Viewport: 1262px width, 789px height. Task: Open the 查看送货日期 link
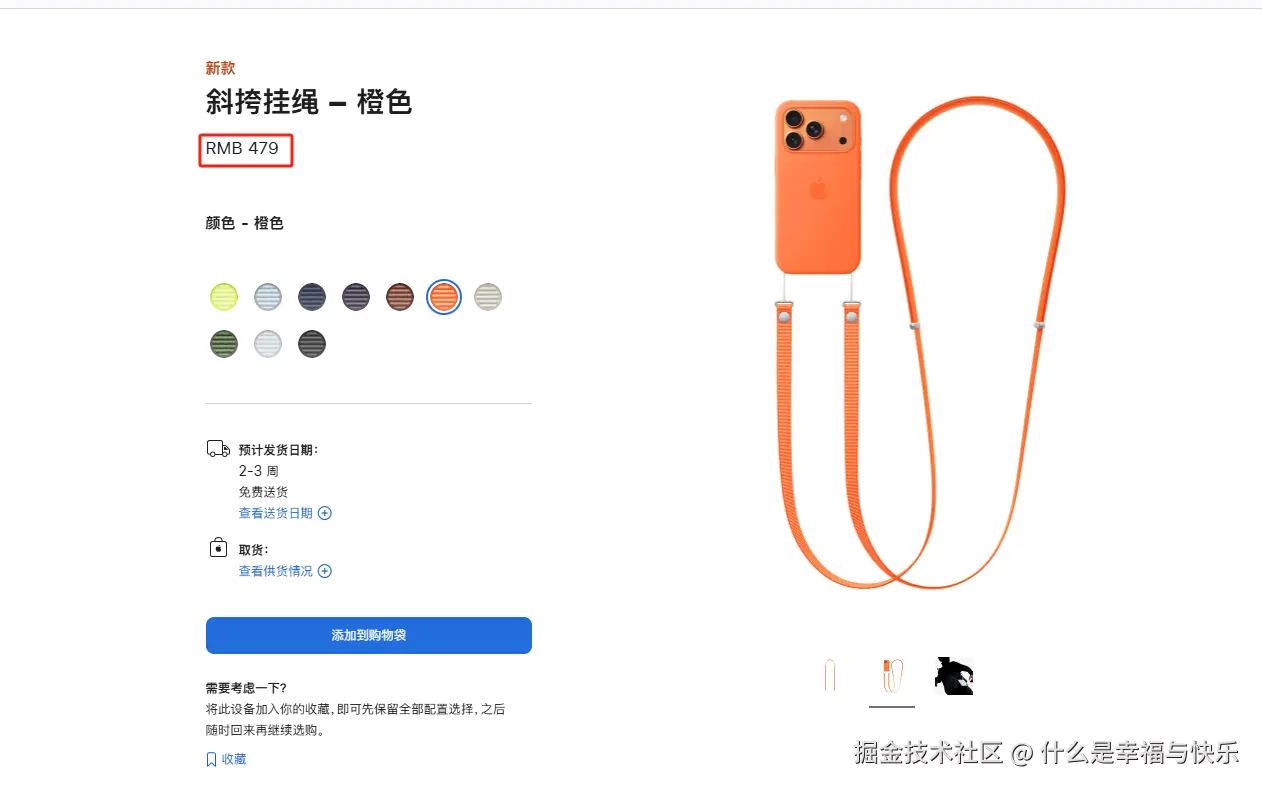pos(275,513)
